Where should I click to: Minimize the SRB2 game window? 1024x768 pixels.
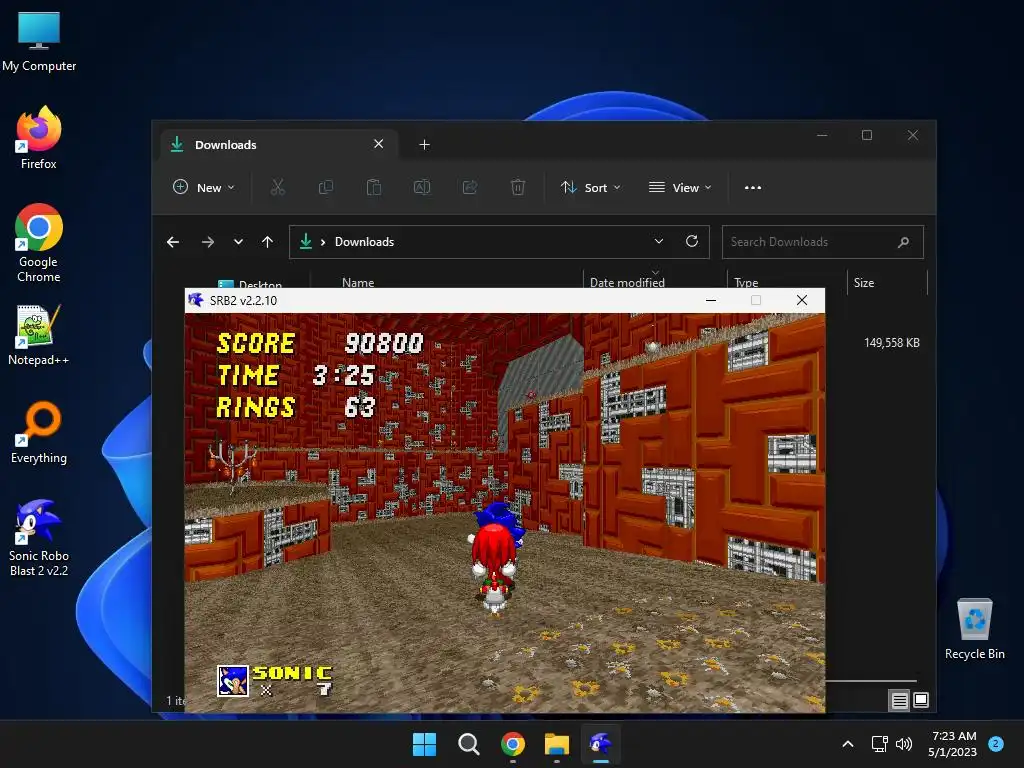(711, 300)
